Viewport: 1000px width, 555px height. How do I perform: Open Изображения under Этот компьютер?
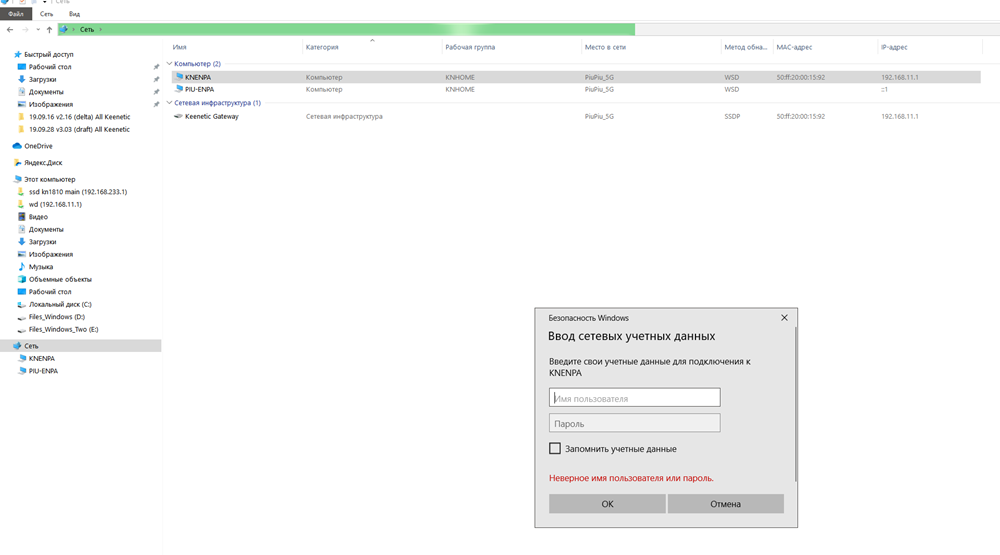(x=50, y=254)
